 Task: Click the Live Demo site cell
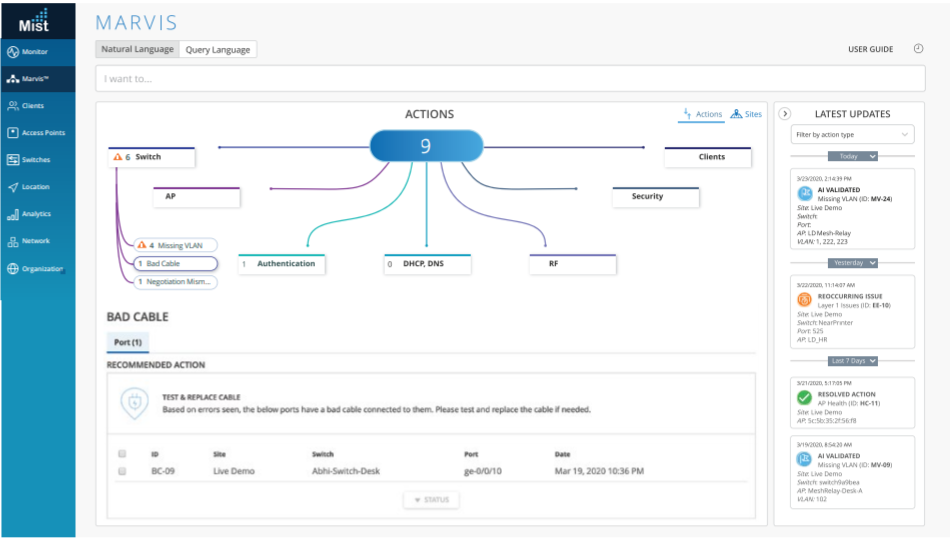click(x=234, y=472)
